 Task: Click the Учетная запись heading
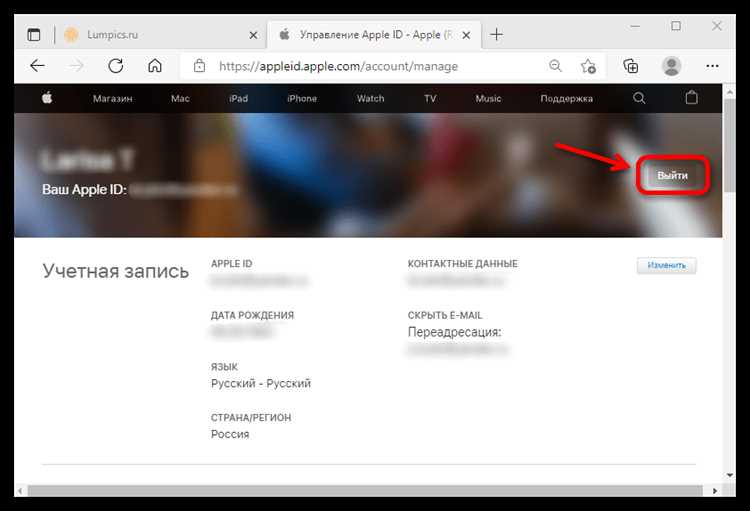[116, 271]
